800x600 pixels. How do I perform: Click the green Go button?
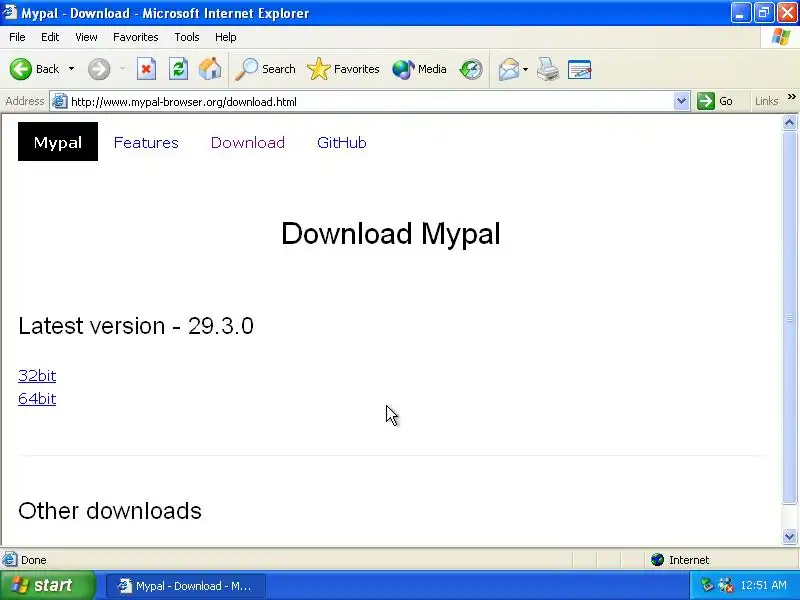coord(715,101)
